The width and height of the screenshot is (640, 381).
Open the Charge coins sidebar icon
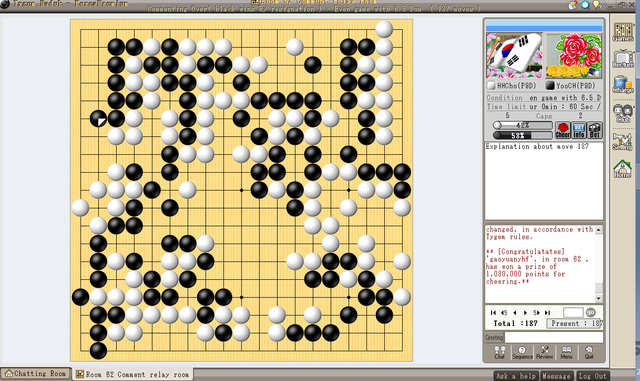[623, 85]
